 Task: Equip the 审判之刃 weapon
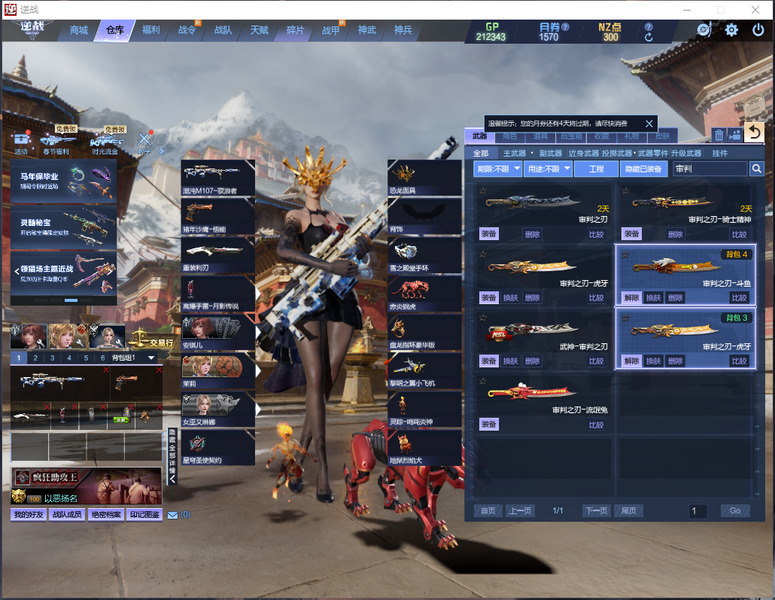point(488,234)
